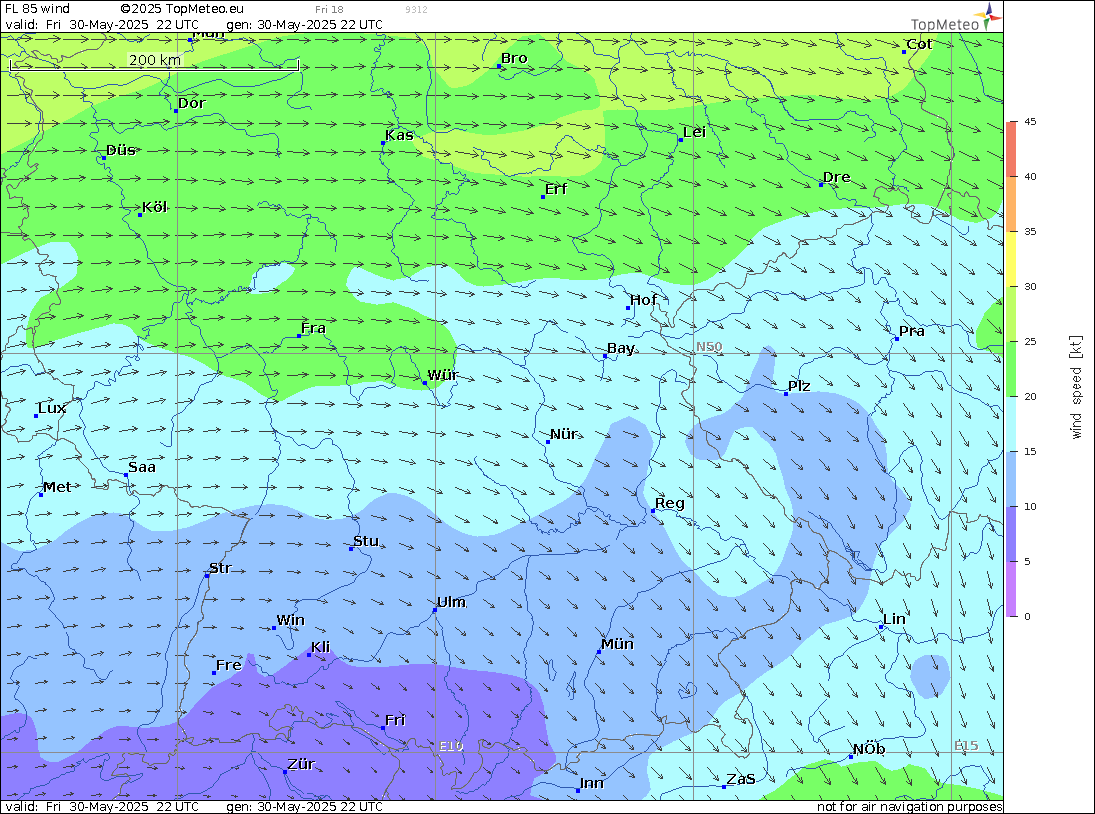This screenshot has width=1095, height=814.
Task: Select the "Inn" city label
Action: [x=591, y=783]
